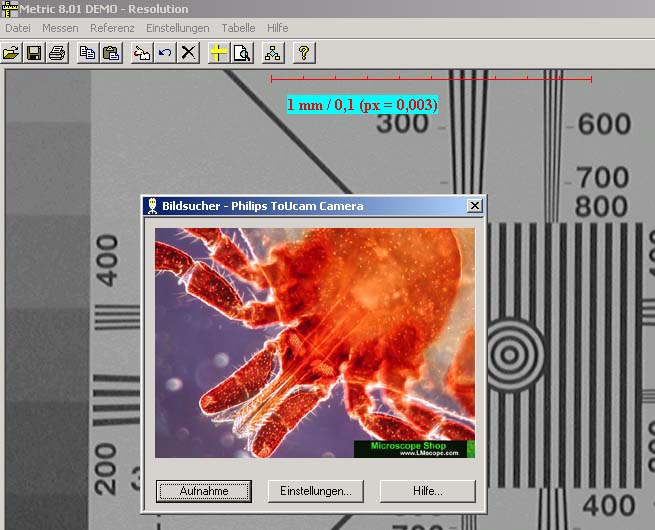
Task: Click the Paste clipboard toolbar icon
Action: 111,53
